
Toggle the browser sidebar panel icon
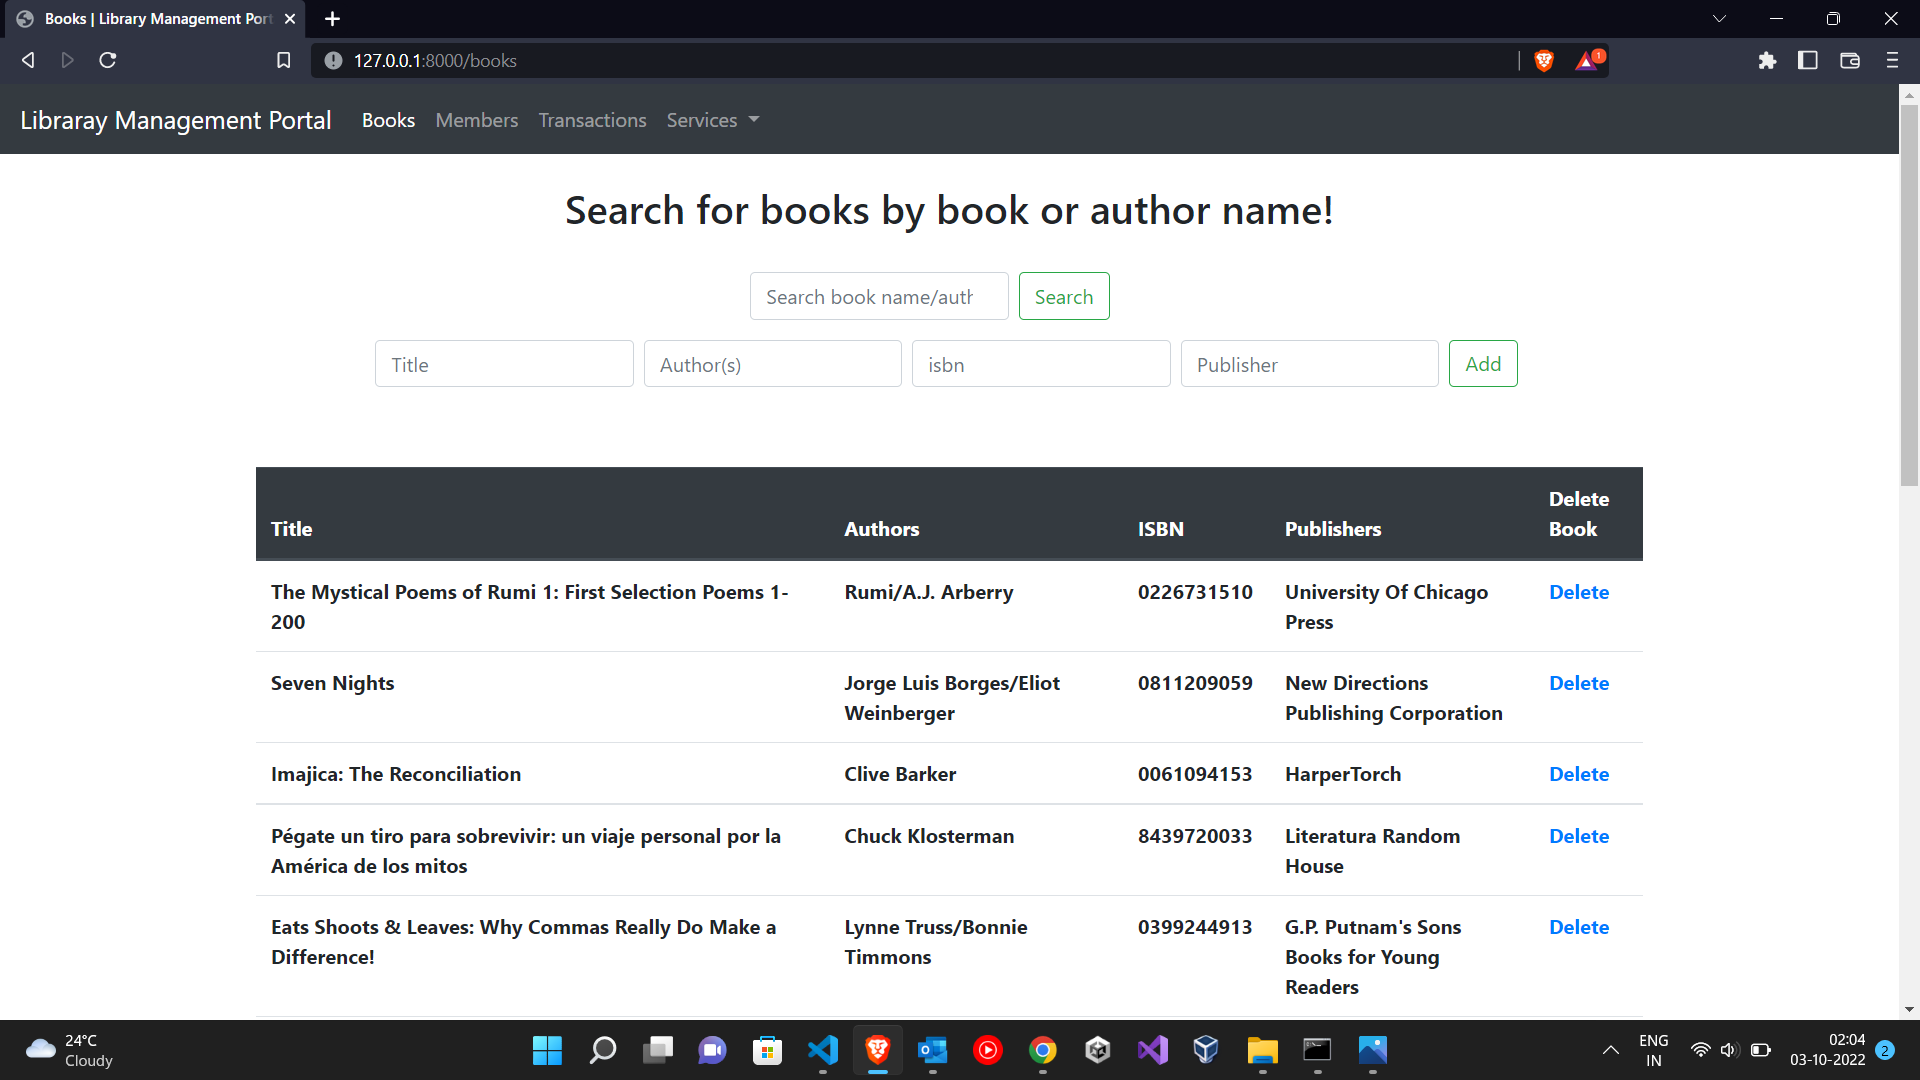pyautogui.click(x=1807, y=61)
